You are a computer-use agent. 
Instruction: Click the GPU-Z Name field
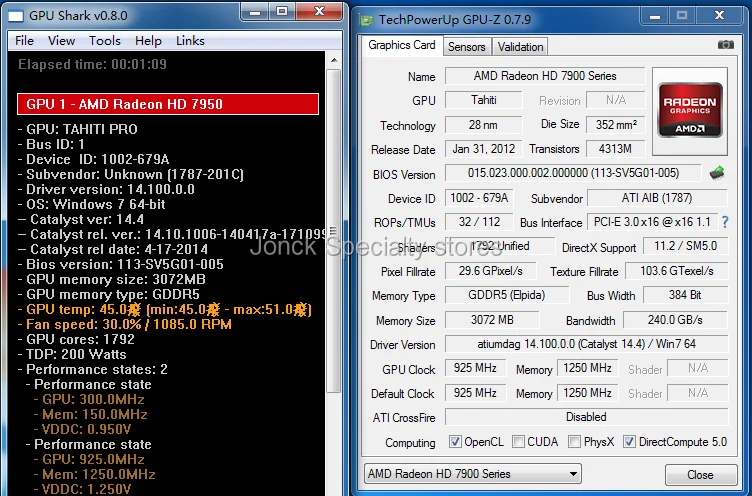[x=545, y=76]
